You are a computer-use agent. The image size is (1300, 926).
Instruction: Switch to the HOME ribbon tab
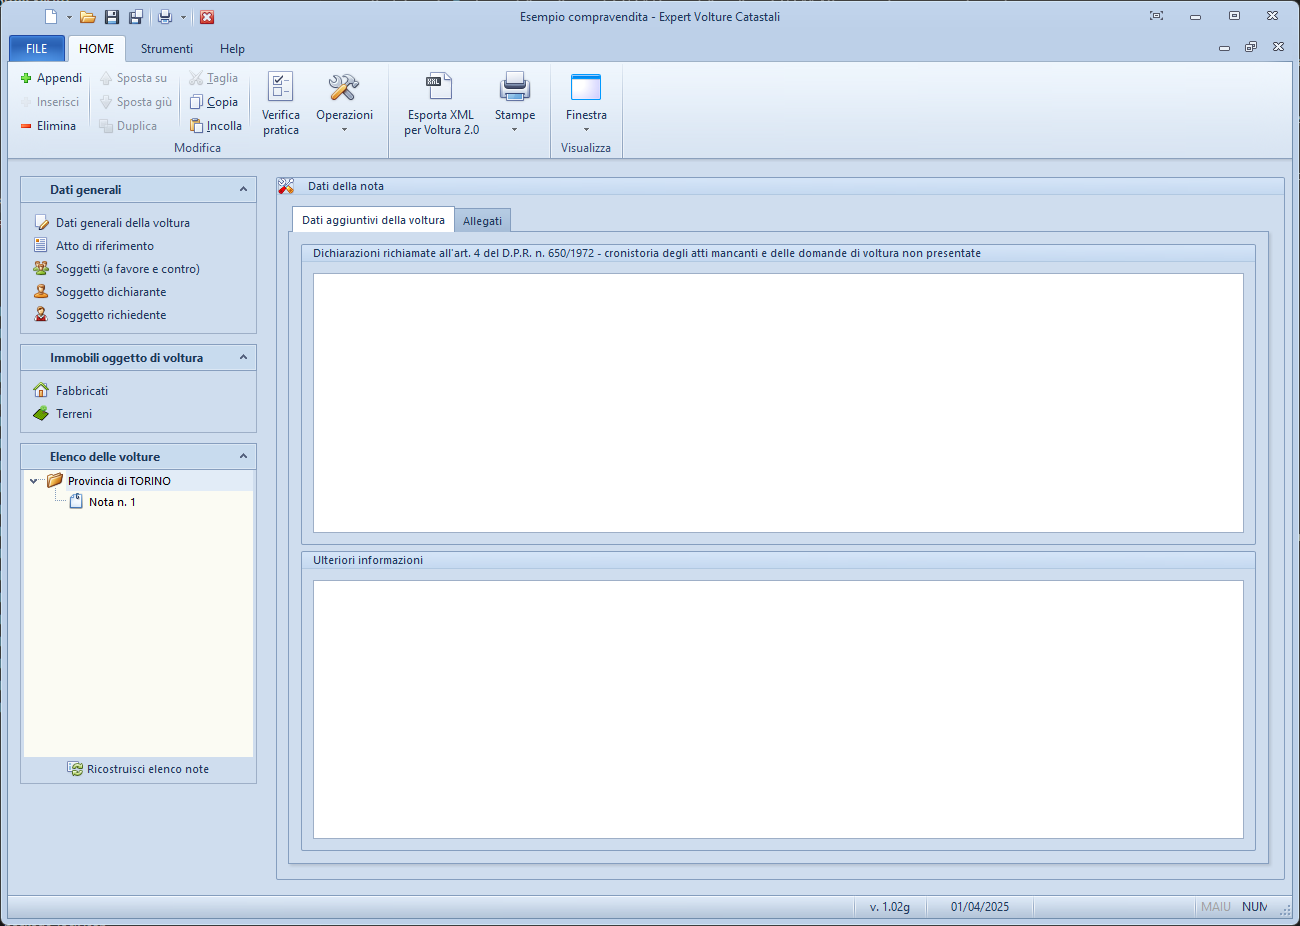pos(97,48)
